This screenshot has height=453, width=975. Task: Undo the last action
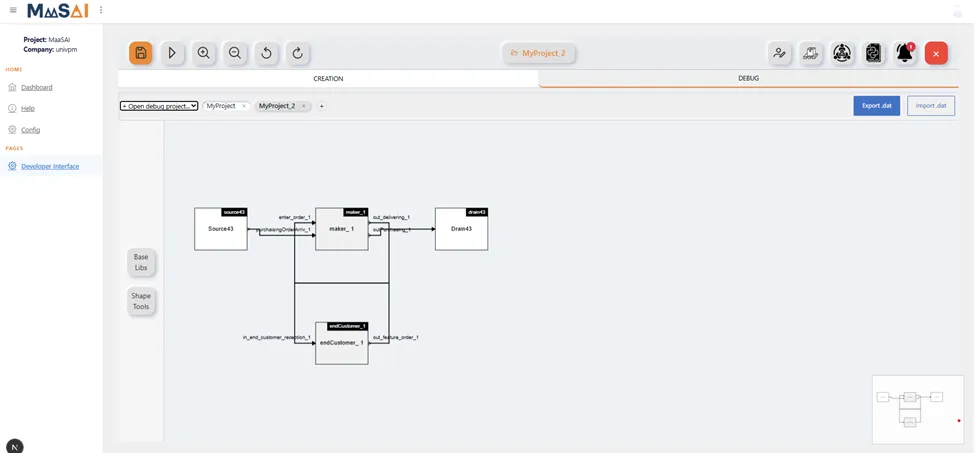click(x=266, y=53)
